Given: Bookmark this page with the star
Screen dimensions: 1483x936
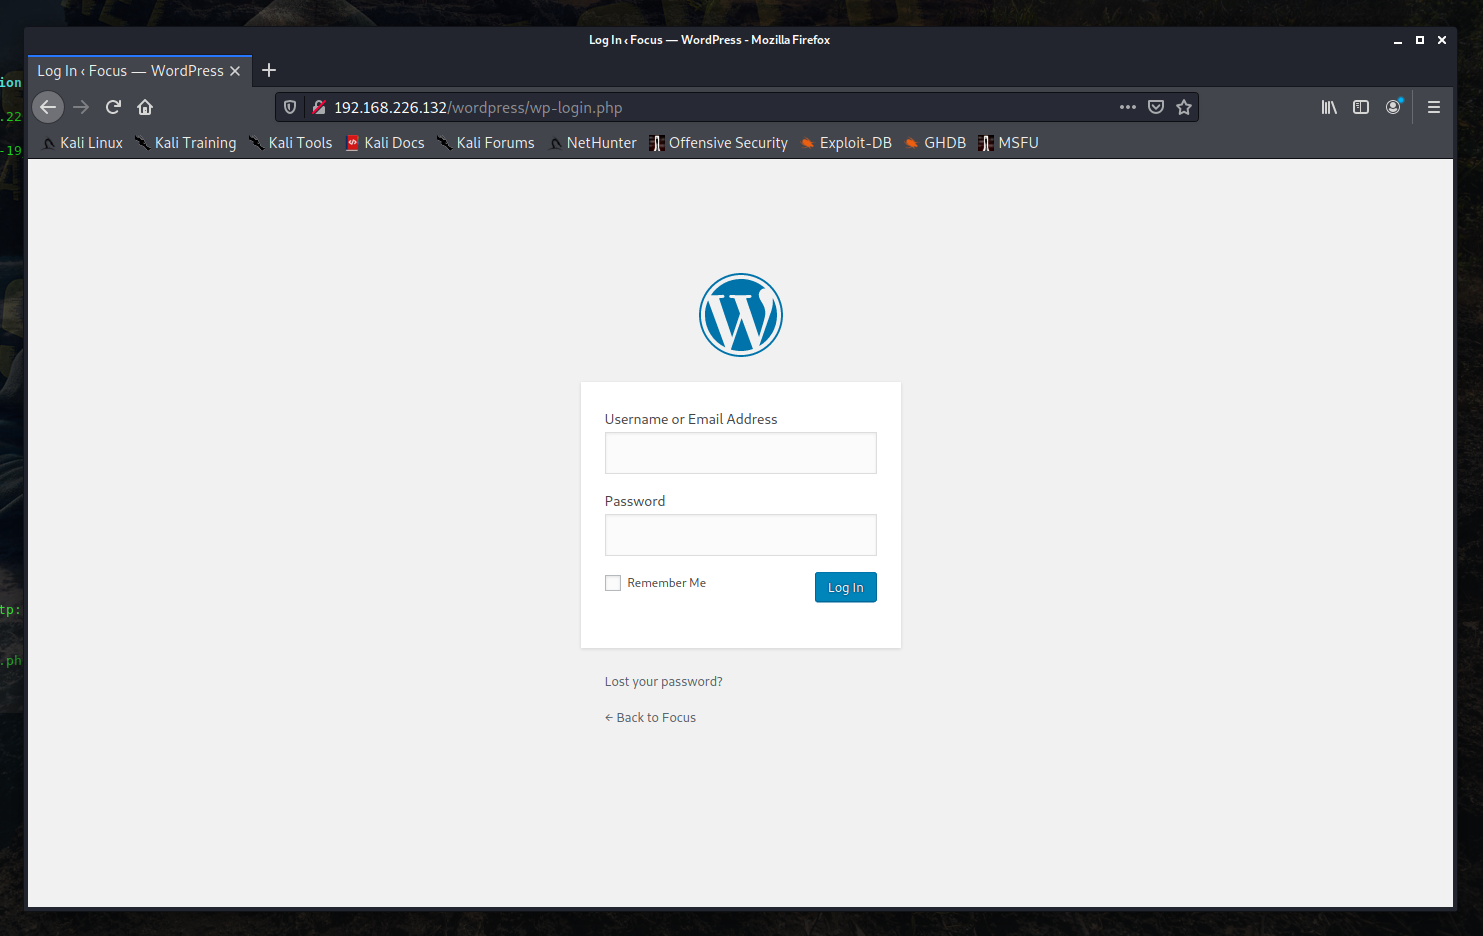Looking at the screenshot, I should click(1184, 107).
